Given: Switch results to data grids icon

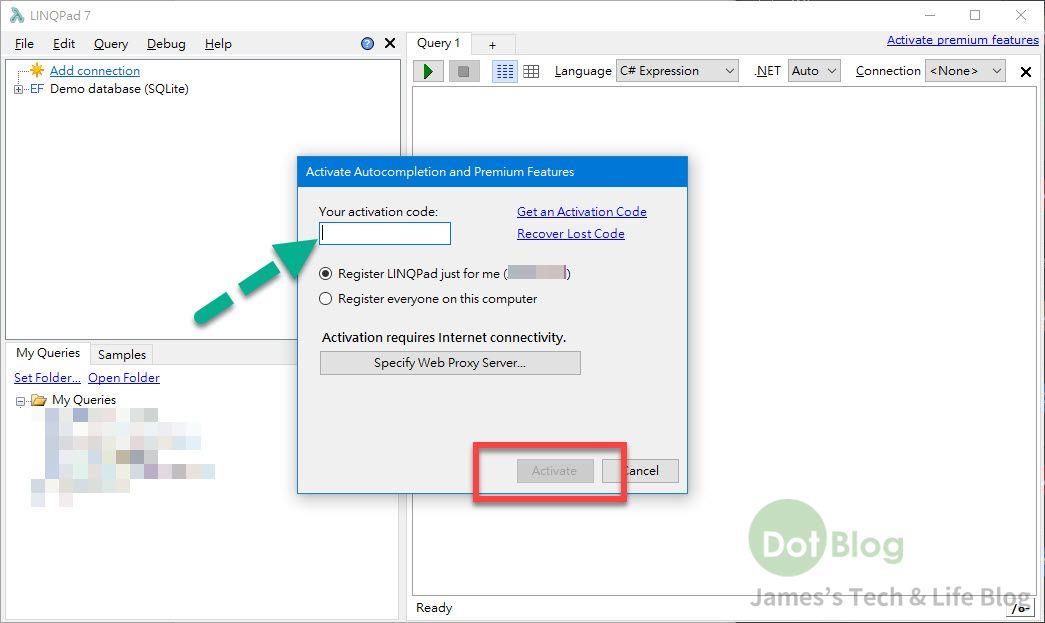Looking at the screenshot, I should pyautogui.click(x=532, y=71).
